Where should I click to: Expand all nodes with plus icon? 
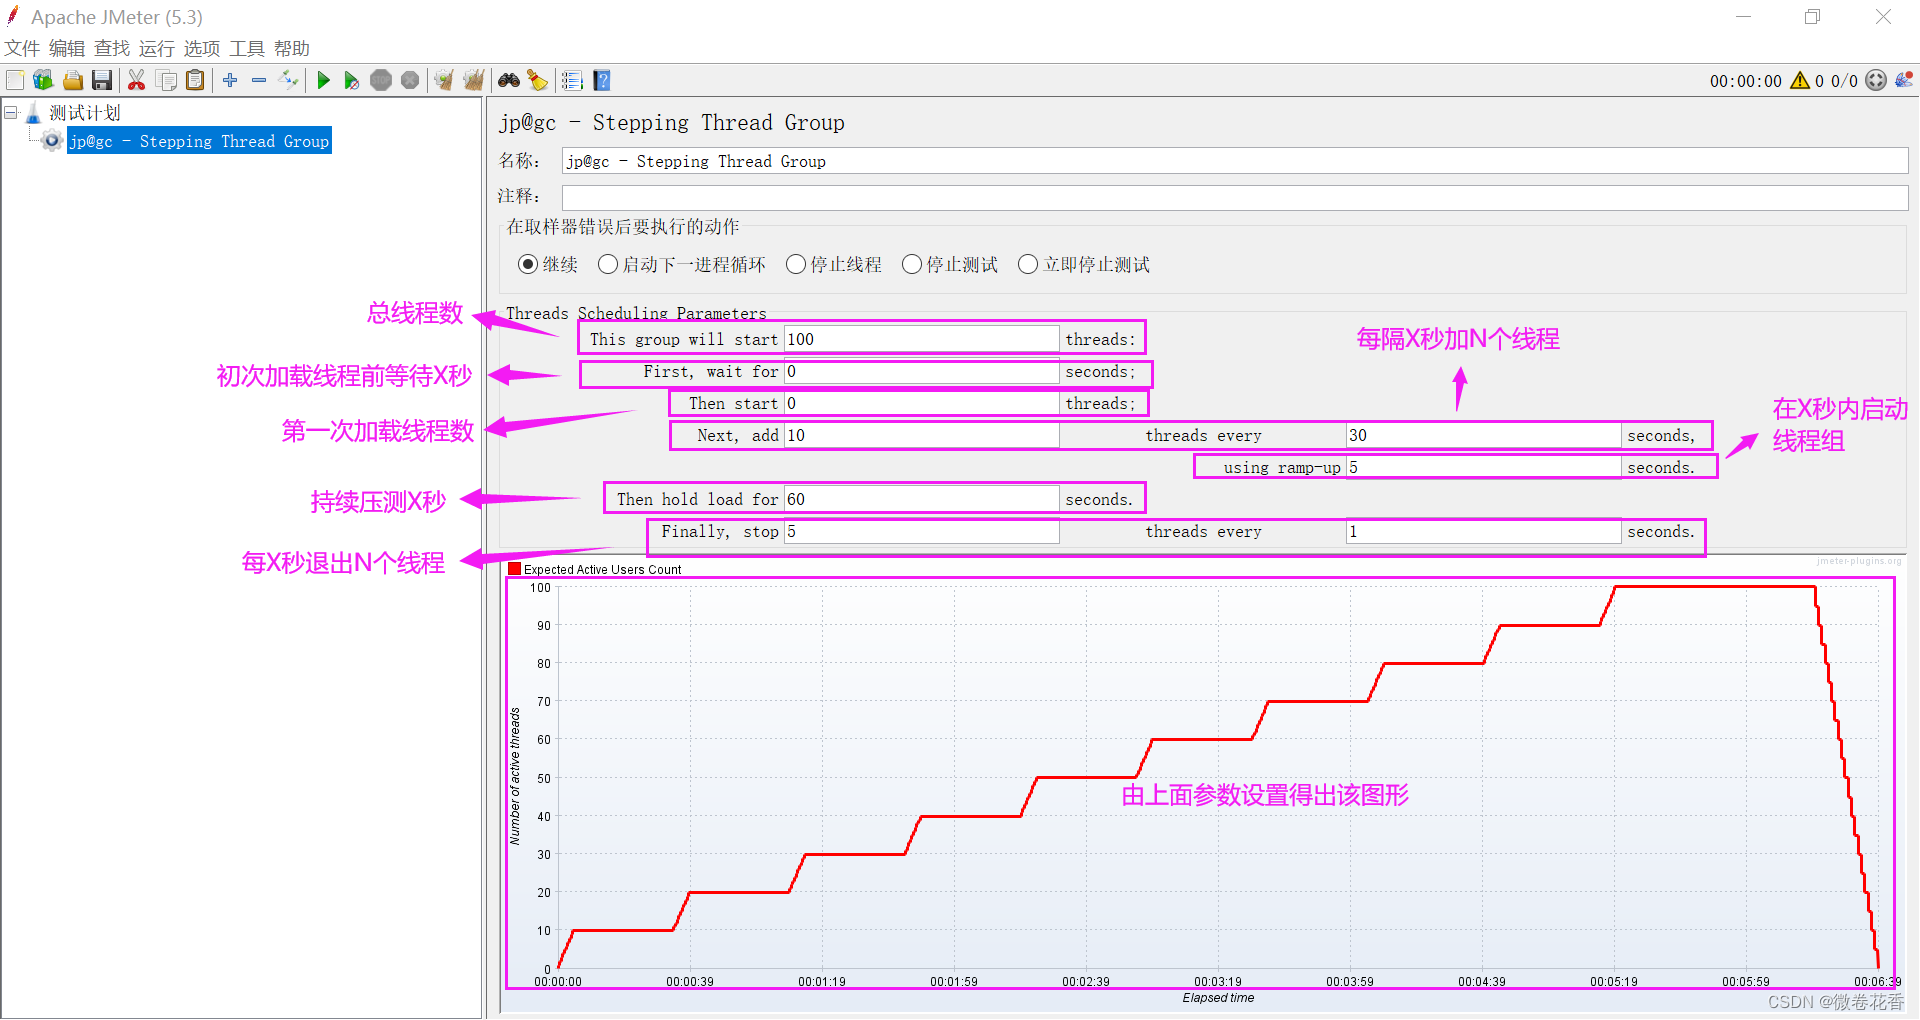click(x=230, y=80)
